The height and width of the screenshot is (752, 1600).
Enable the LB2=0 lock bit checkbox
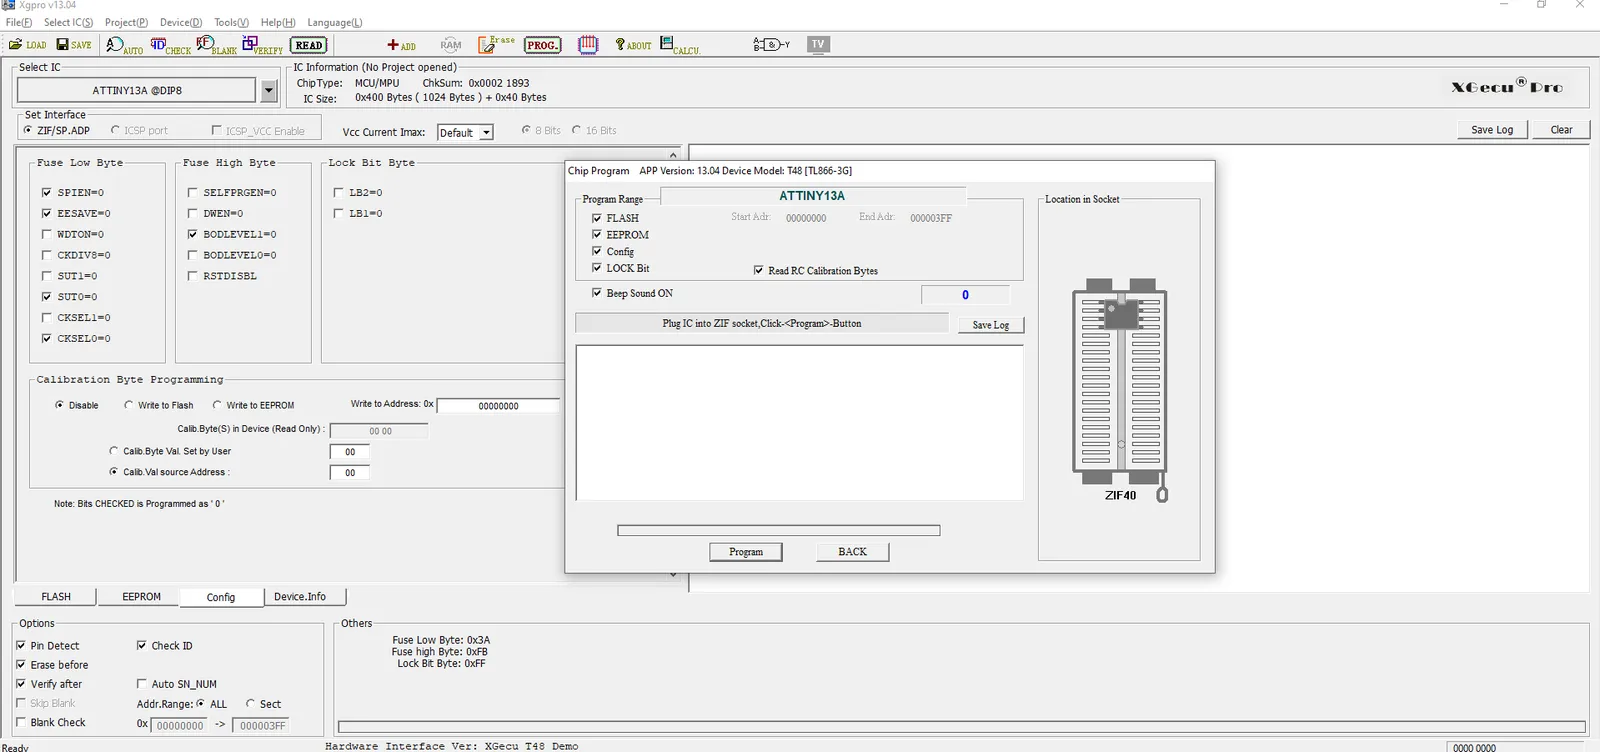(x=338, y=192)
